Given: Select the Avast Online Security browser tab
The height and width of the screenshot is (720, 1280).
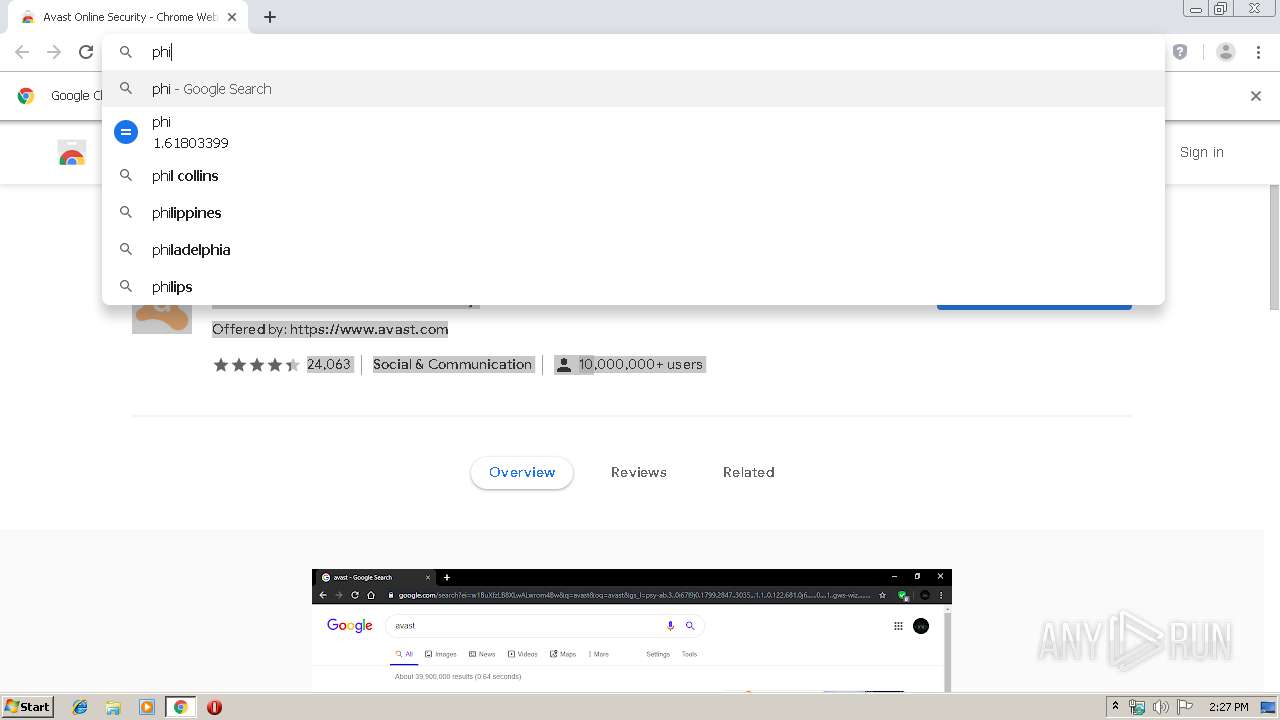Looking at the screenshot, I should [128, 17].
